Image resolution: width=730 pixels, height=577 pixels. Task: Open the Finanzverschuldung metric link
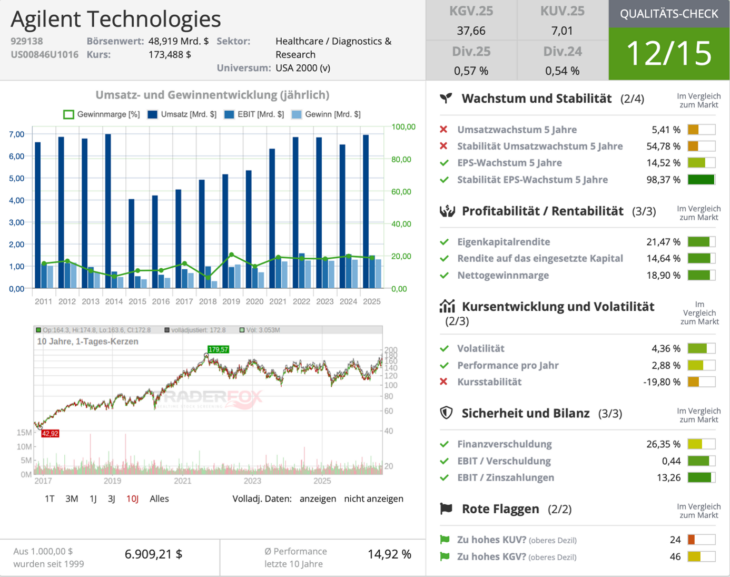pyautogui.click(x=504, y=444)
